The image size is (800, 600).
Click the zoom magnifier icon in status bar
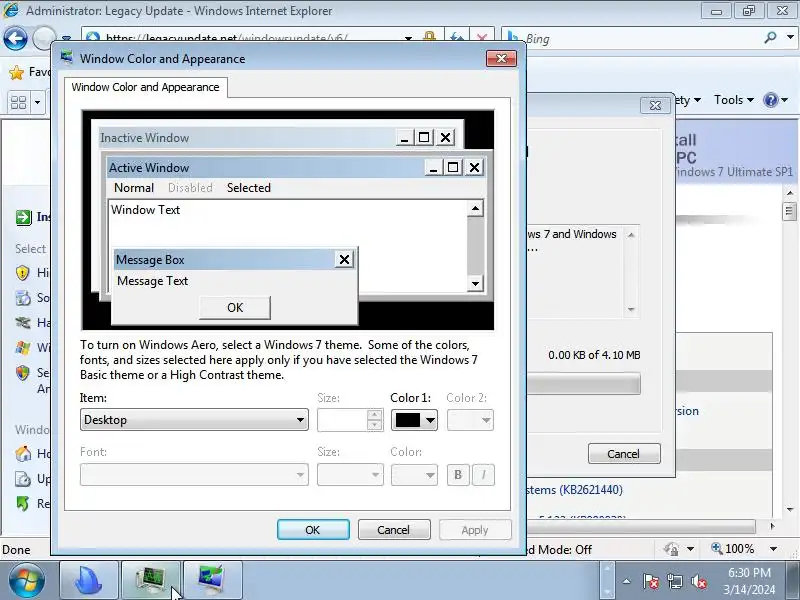tap(717, 548)
